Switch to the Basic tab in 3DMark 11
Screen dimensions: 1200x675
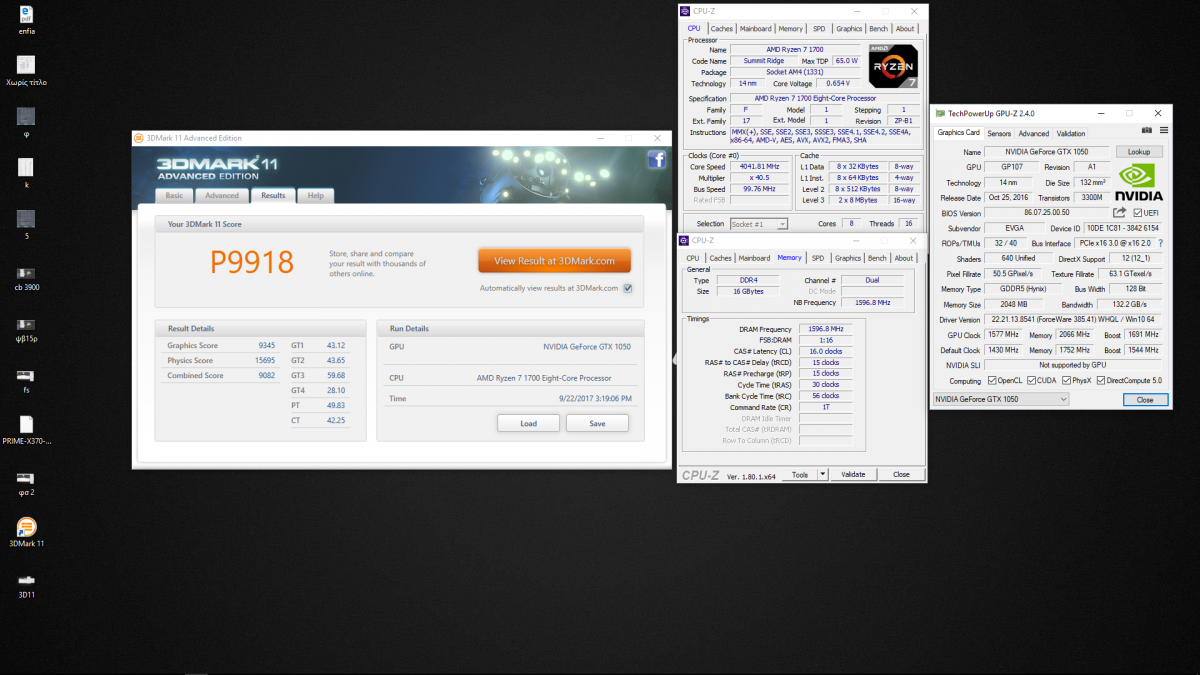(174, 196)
